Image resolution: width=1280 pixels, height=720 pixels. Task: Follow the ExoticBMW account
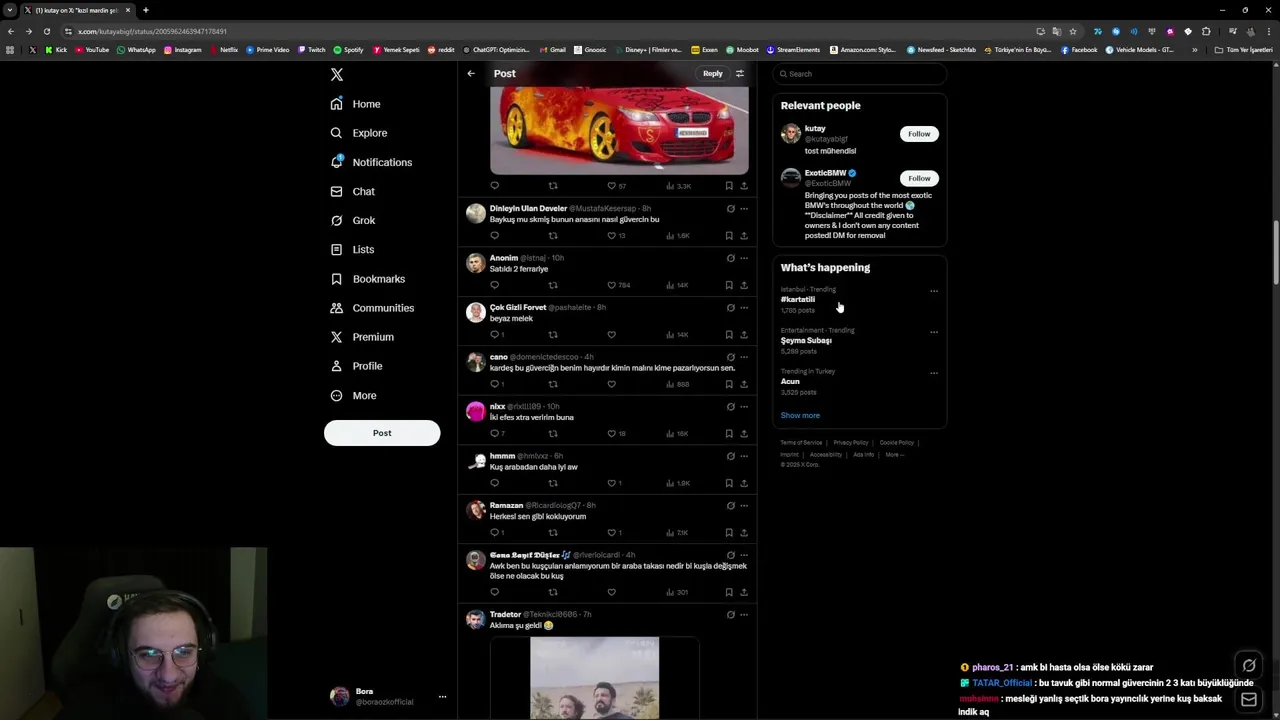(x=919, y=178)
